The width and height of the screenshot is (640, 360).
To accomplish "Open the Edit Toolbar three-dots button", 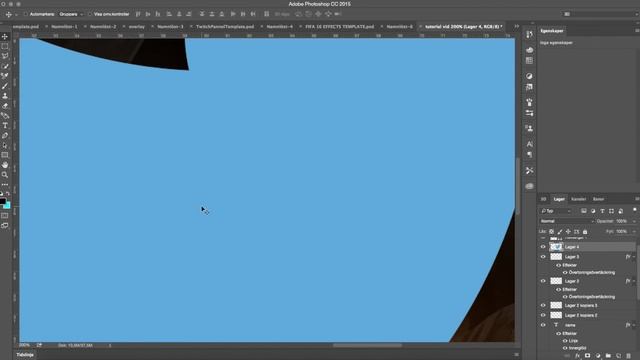I will (5, 184).
